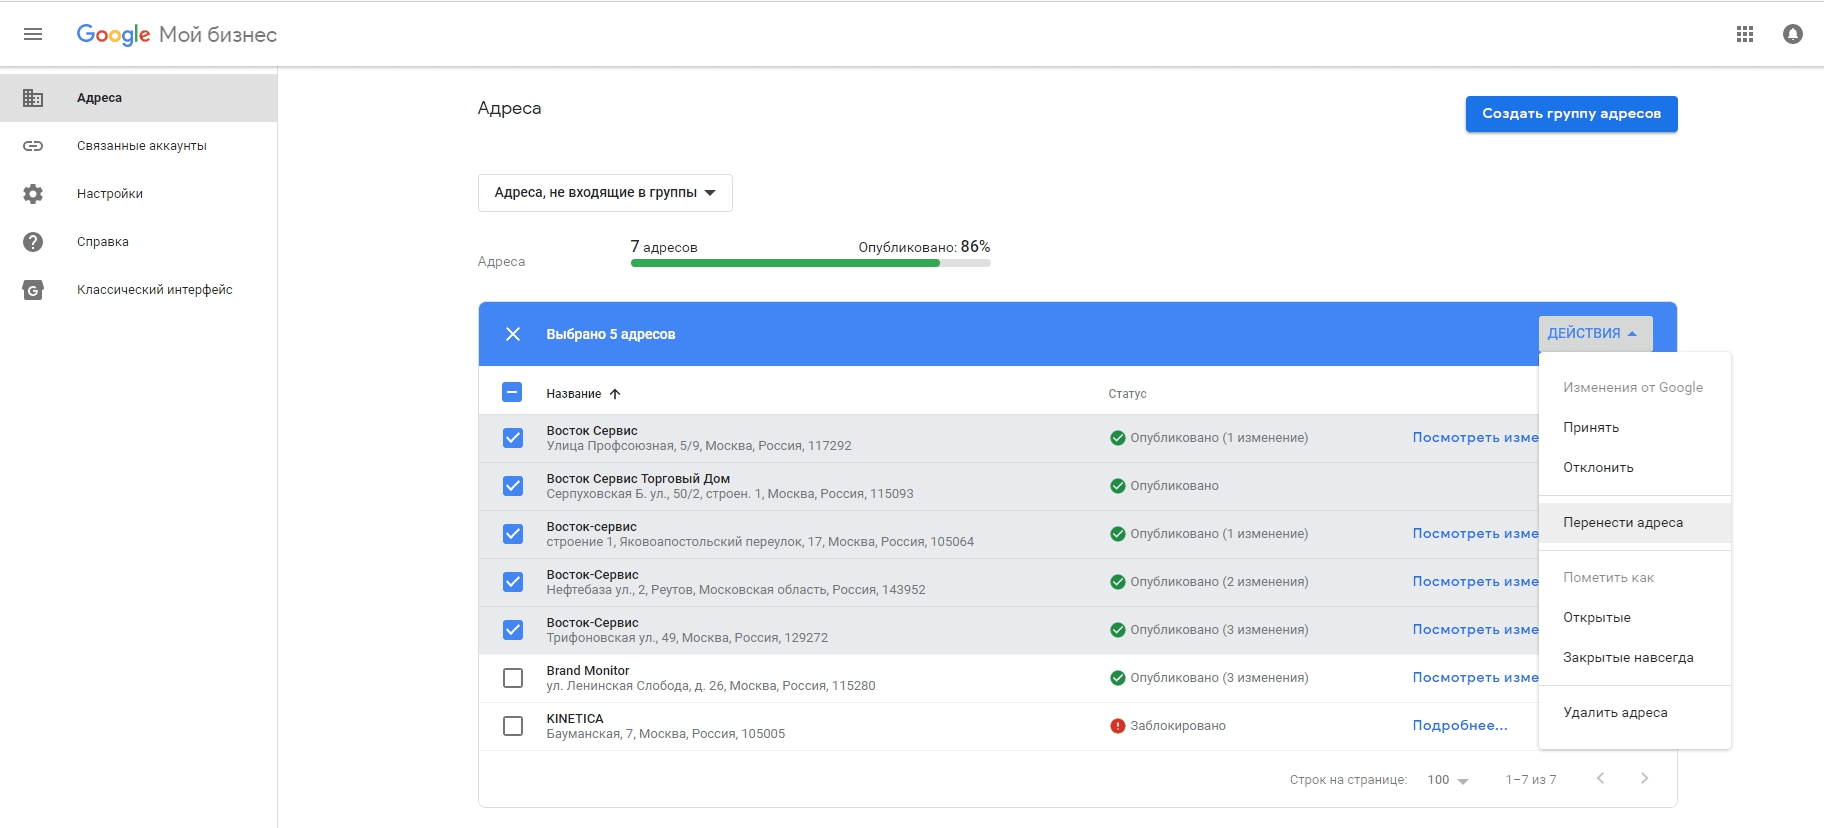Uncheck Восток Сервис Профсоюзная checkbox

tap(513, 438)
